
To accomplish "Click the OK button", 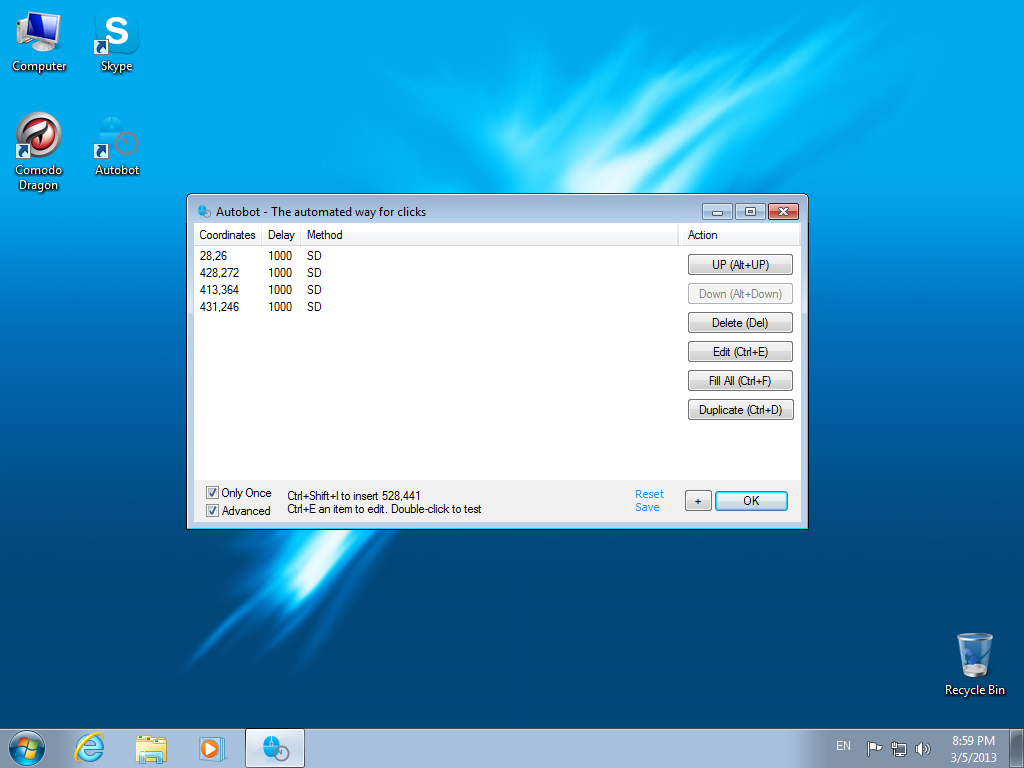I will point(751,501).
